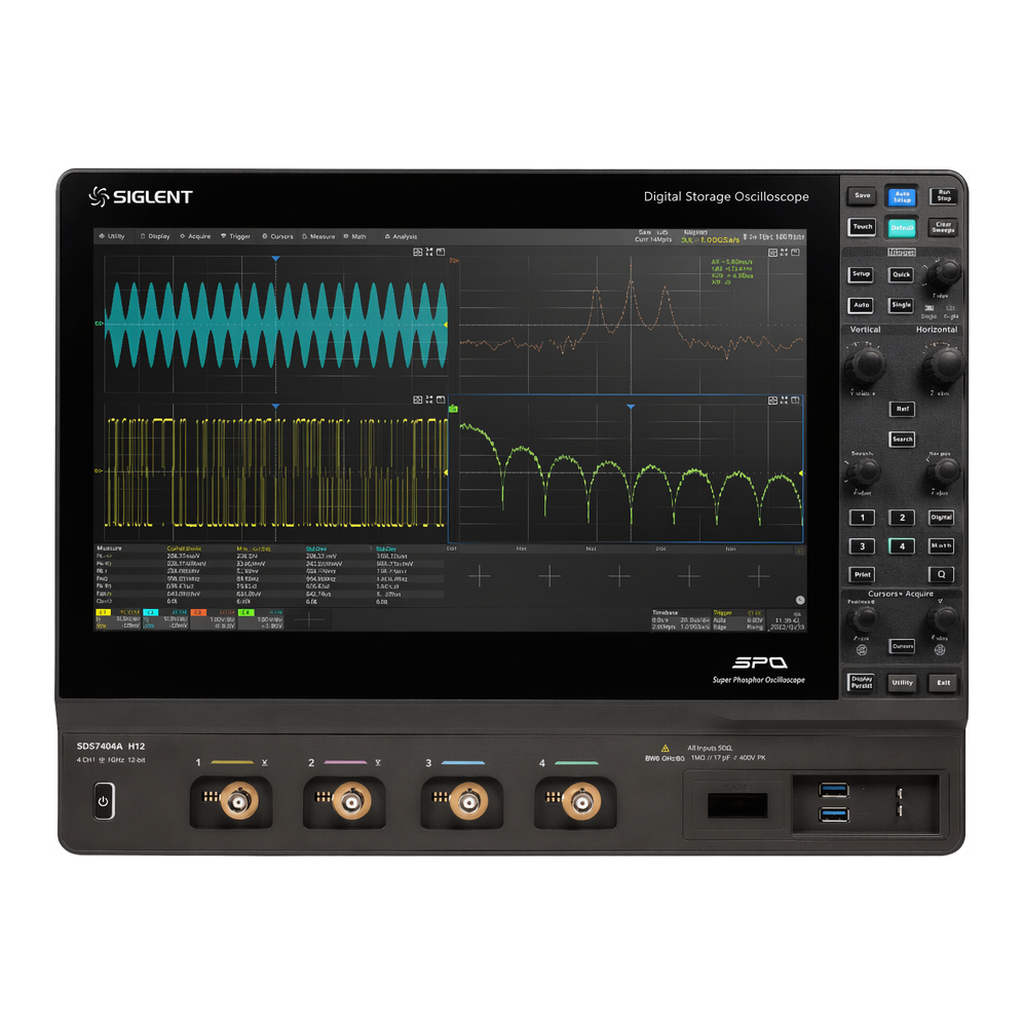The image size is (1024, 1024).
Task: Toggle the lit channel 4 hardware button
Action: pos(902,546)
